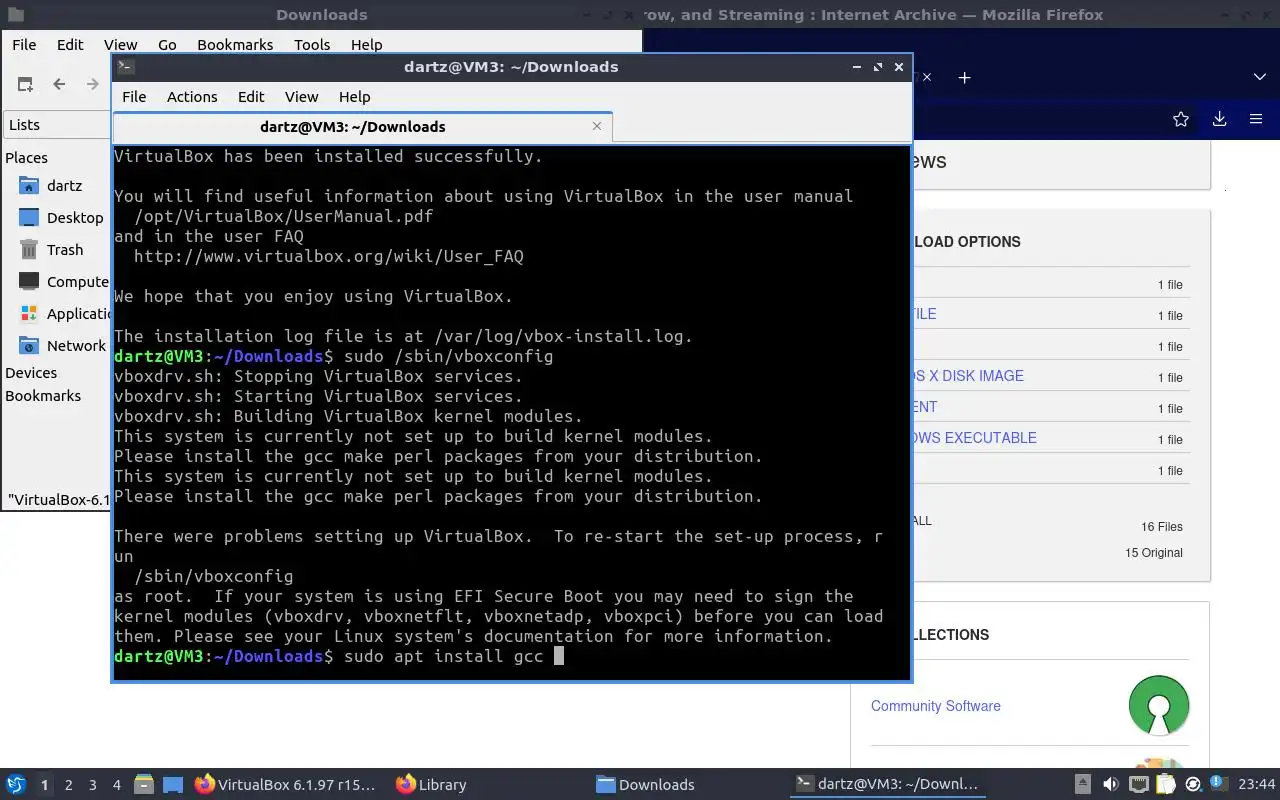Open Help menu in terminal window

pos(355,97)
